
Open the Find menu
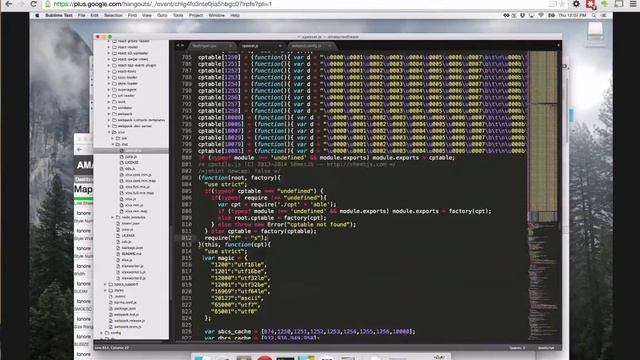pos(132,16)
